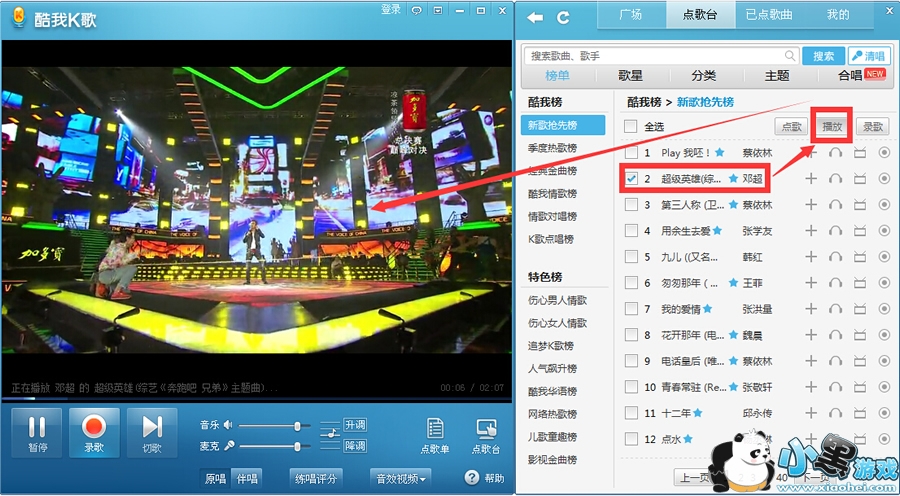Tick the 全选 checkbox
The height and width of the screenshot is (496, 900).
point(631,126)
